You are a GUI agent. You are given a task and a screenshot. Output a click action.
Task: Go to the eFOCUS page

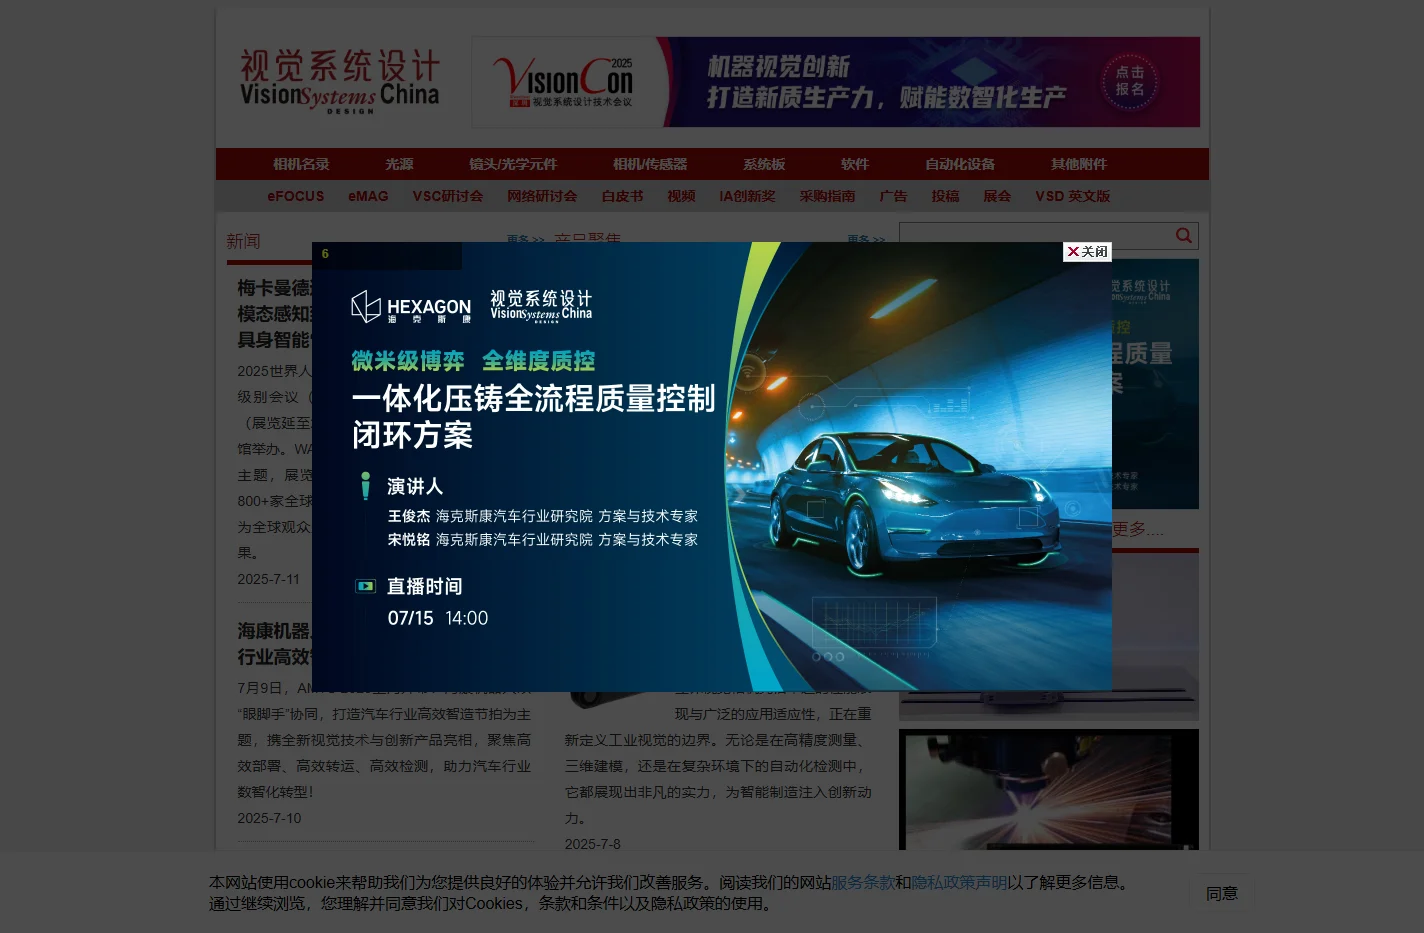(x=296, y=196)
